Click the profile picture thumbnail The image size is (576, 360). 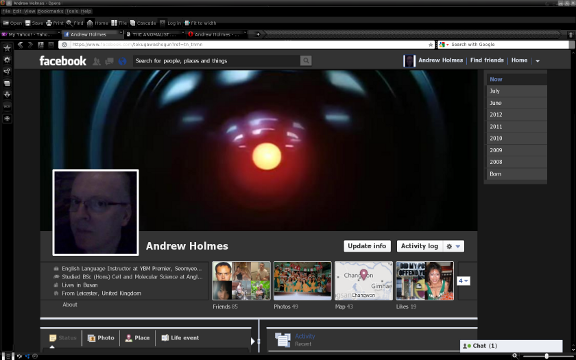[96, 213]
